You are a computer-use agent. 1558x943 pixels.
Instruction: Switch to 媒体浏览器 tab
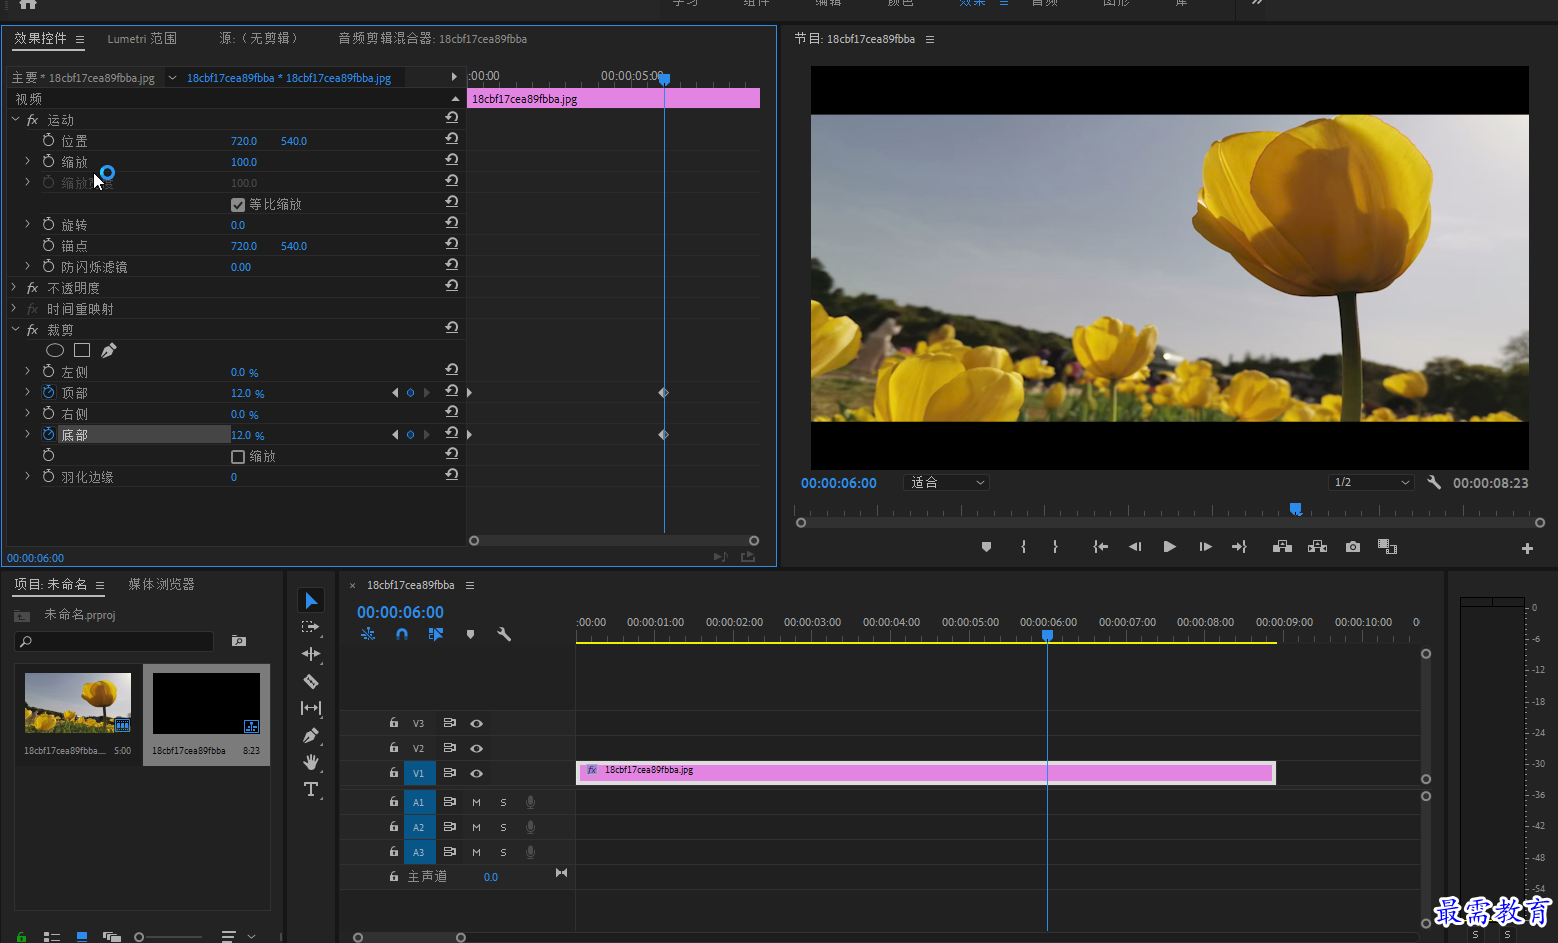[161, 584]
